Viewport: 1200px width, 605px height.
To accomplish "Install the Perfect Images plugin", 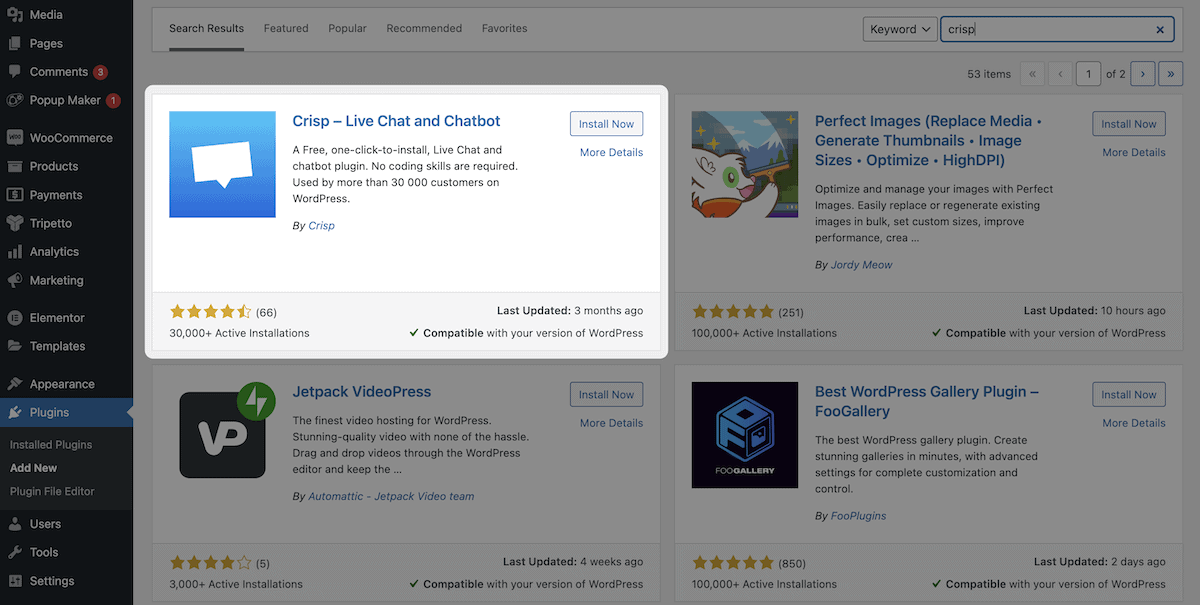I will tap(1129, 124).
